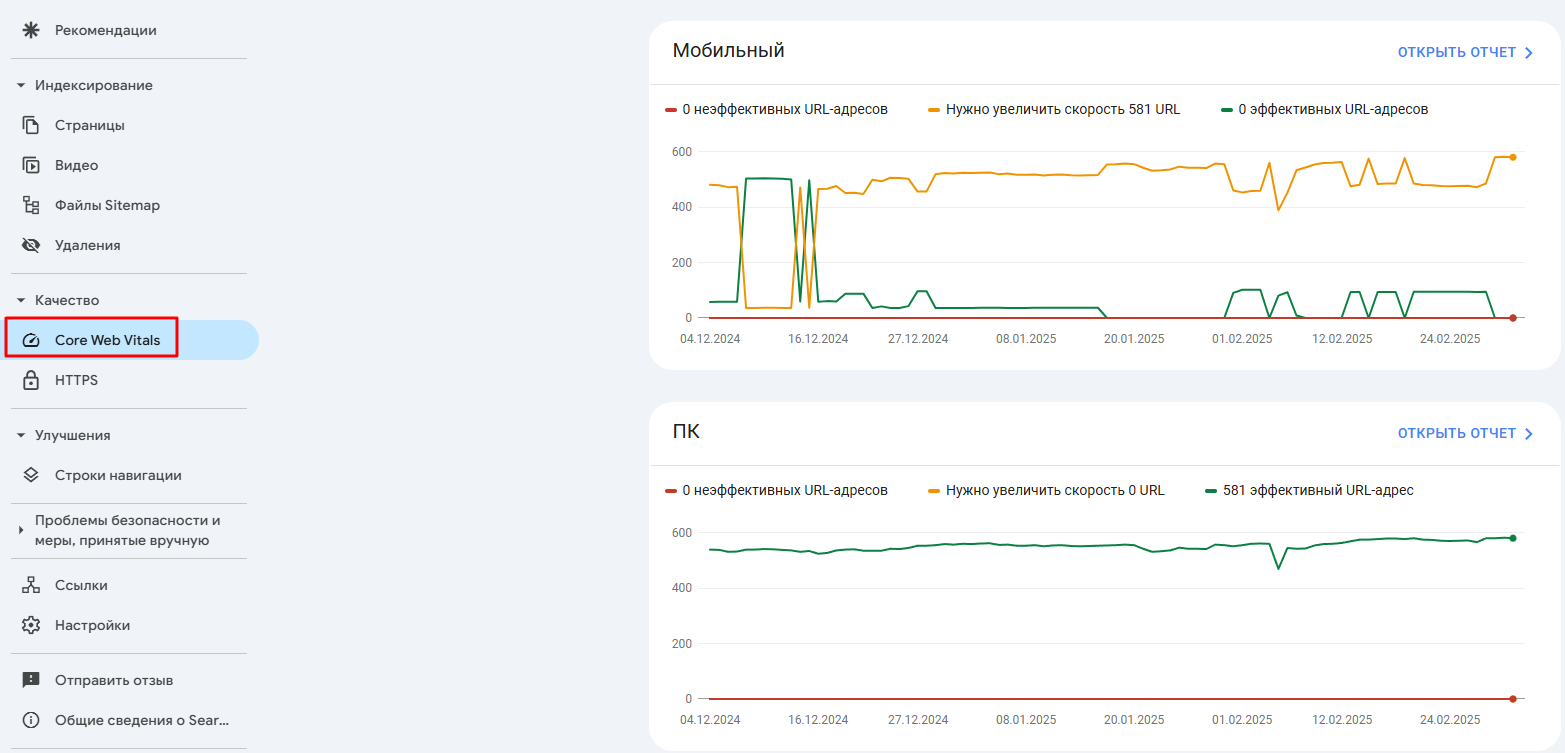This screenshot has height=753, width=1565.
Task: Click the Файлы Sitemap icon
Action: [x=32, y=204]
